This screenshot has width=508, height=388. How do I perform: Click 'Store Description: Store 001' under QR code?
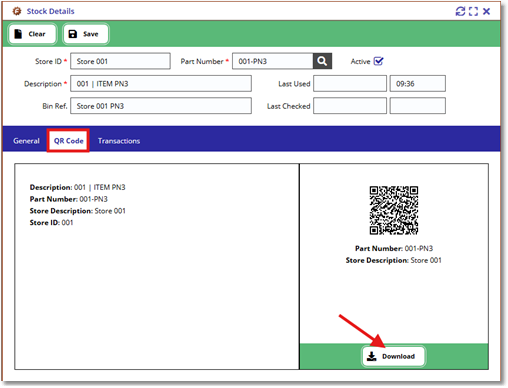point(394,260)
